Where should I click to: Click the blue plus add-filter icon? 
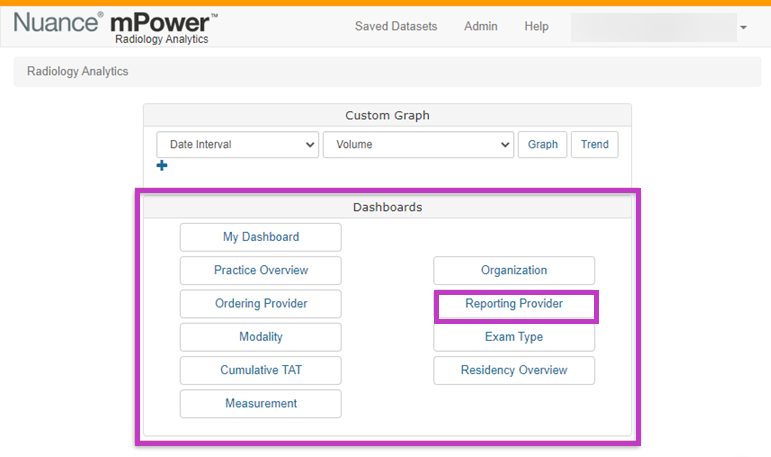click(162, 165)
